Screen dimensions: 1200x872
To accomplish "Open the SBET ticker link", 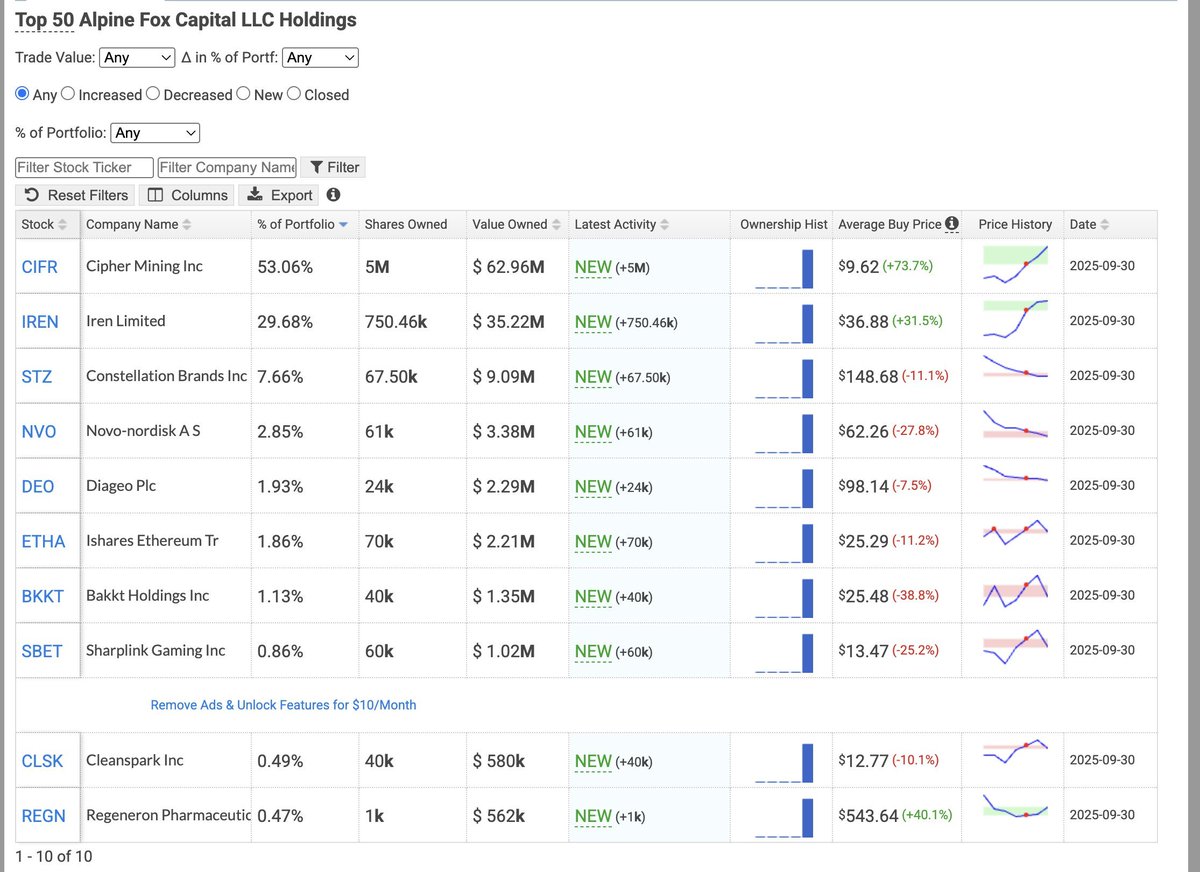I will coord(42,652).
